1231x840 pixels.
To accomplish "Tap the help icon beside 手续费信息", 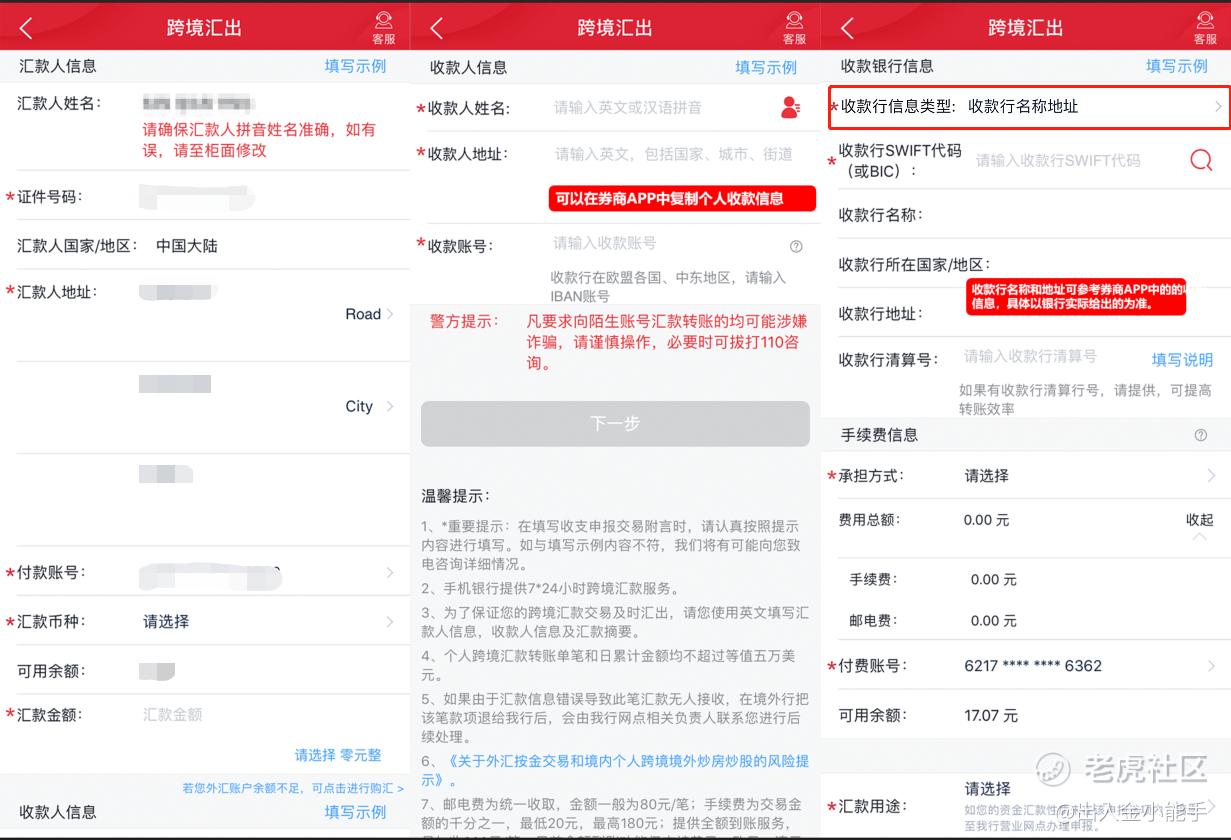I will pyautogui.click(x=1200, y=434).
